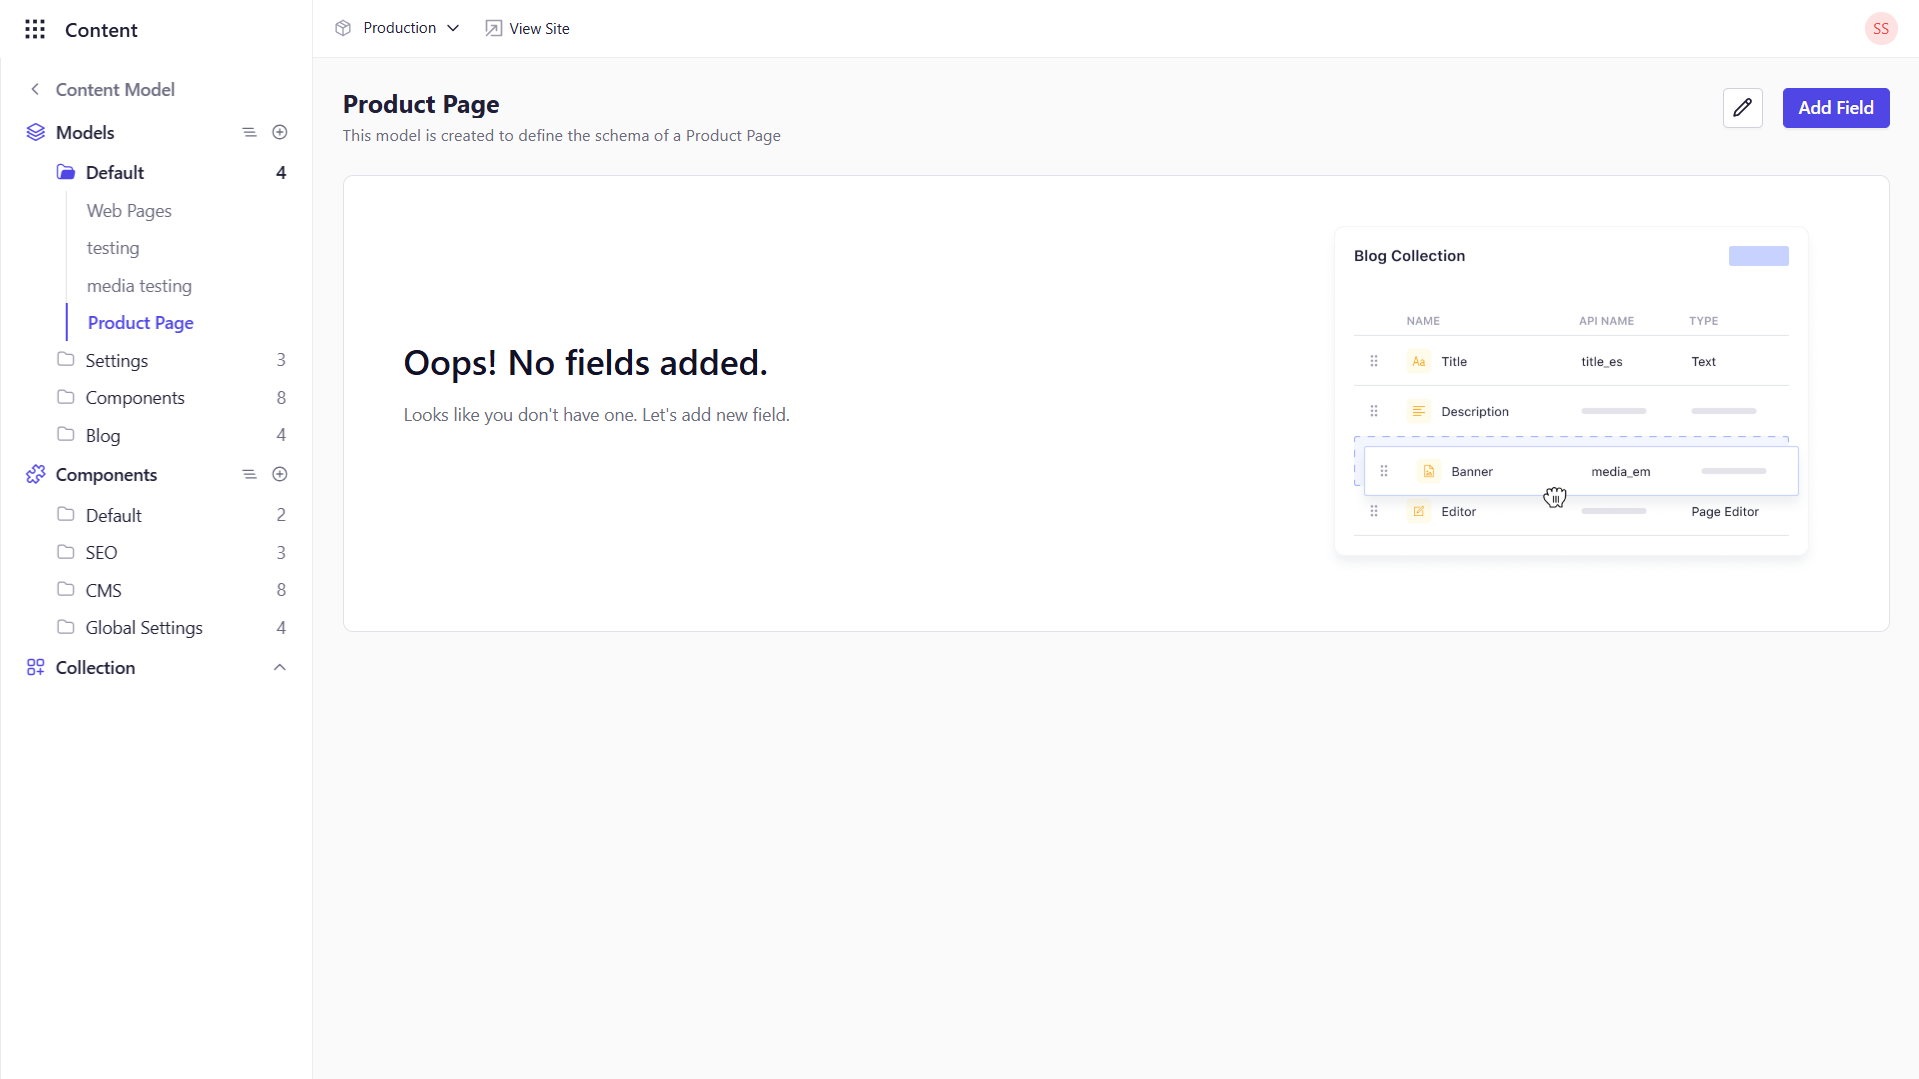
Task: Click the Content app title
Action: (x=101, y=30)
